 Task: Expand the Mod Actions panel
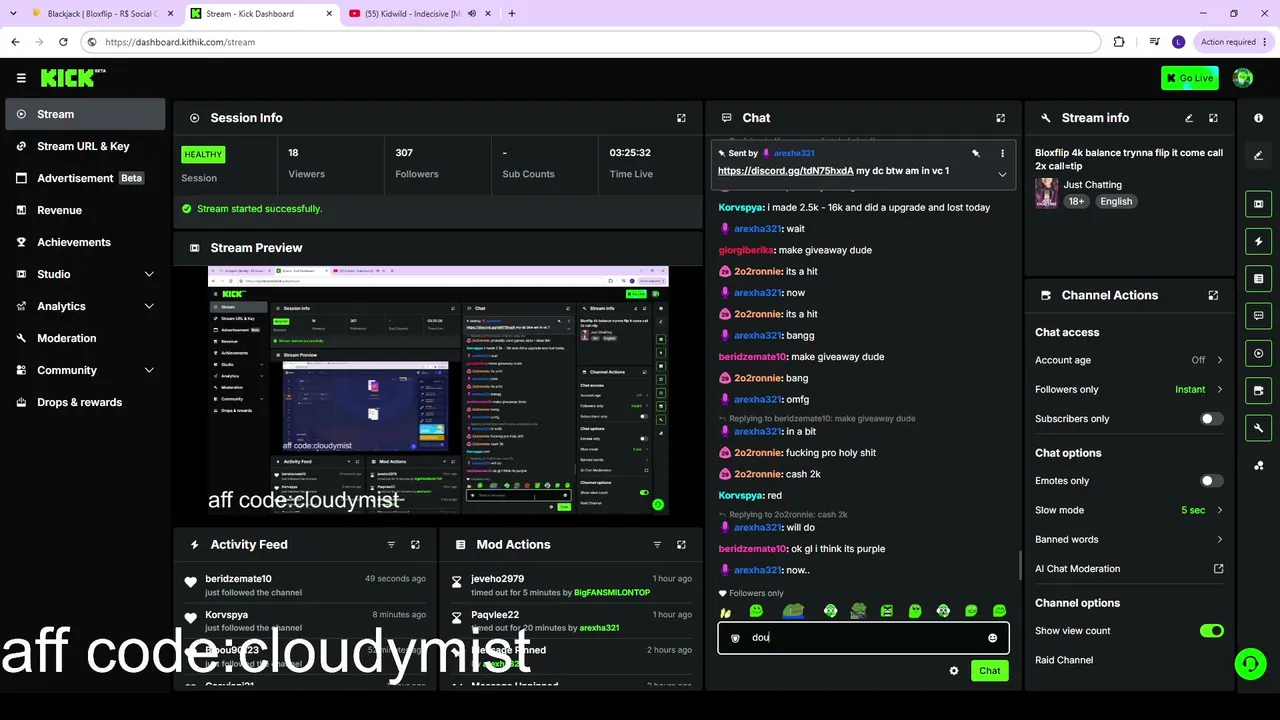[x=681, y=545]
